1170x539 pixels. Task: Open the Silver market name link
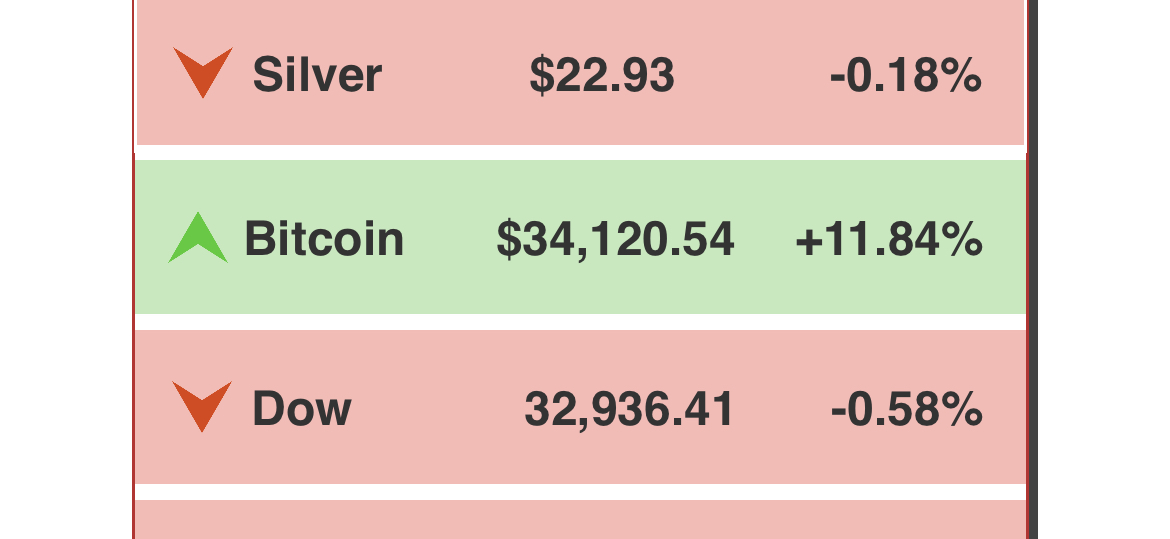point(317,75)
